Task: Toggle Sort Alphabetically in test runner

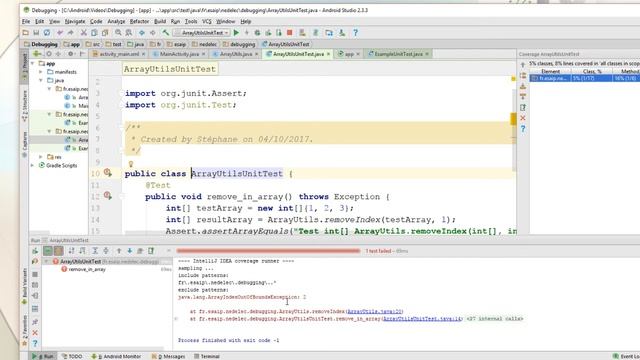Action: coord(71,251)
